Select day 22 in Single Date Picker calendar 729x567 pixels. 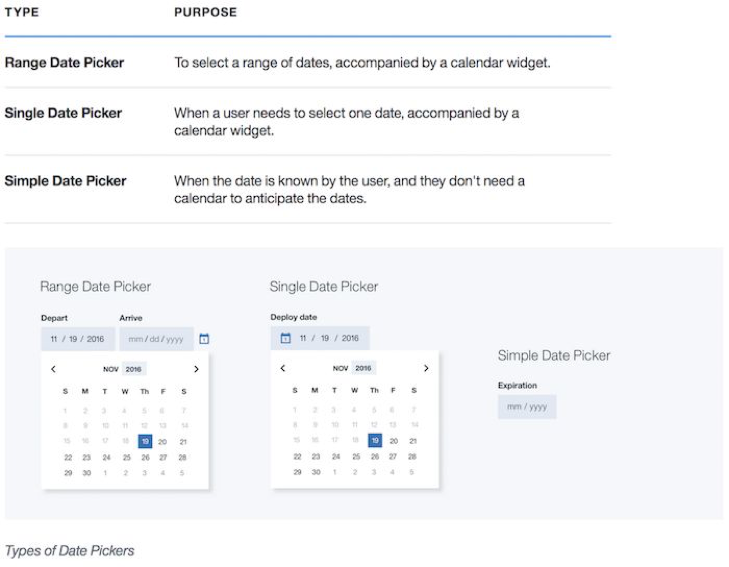point(297,457)
